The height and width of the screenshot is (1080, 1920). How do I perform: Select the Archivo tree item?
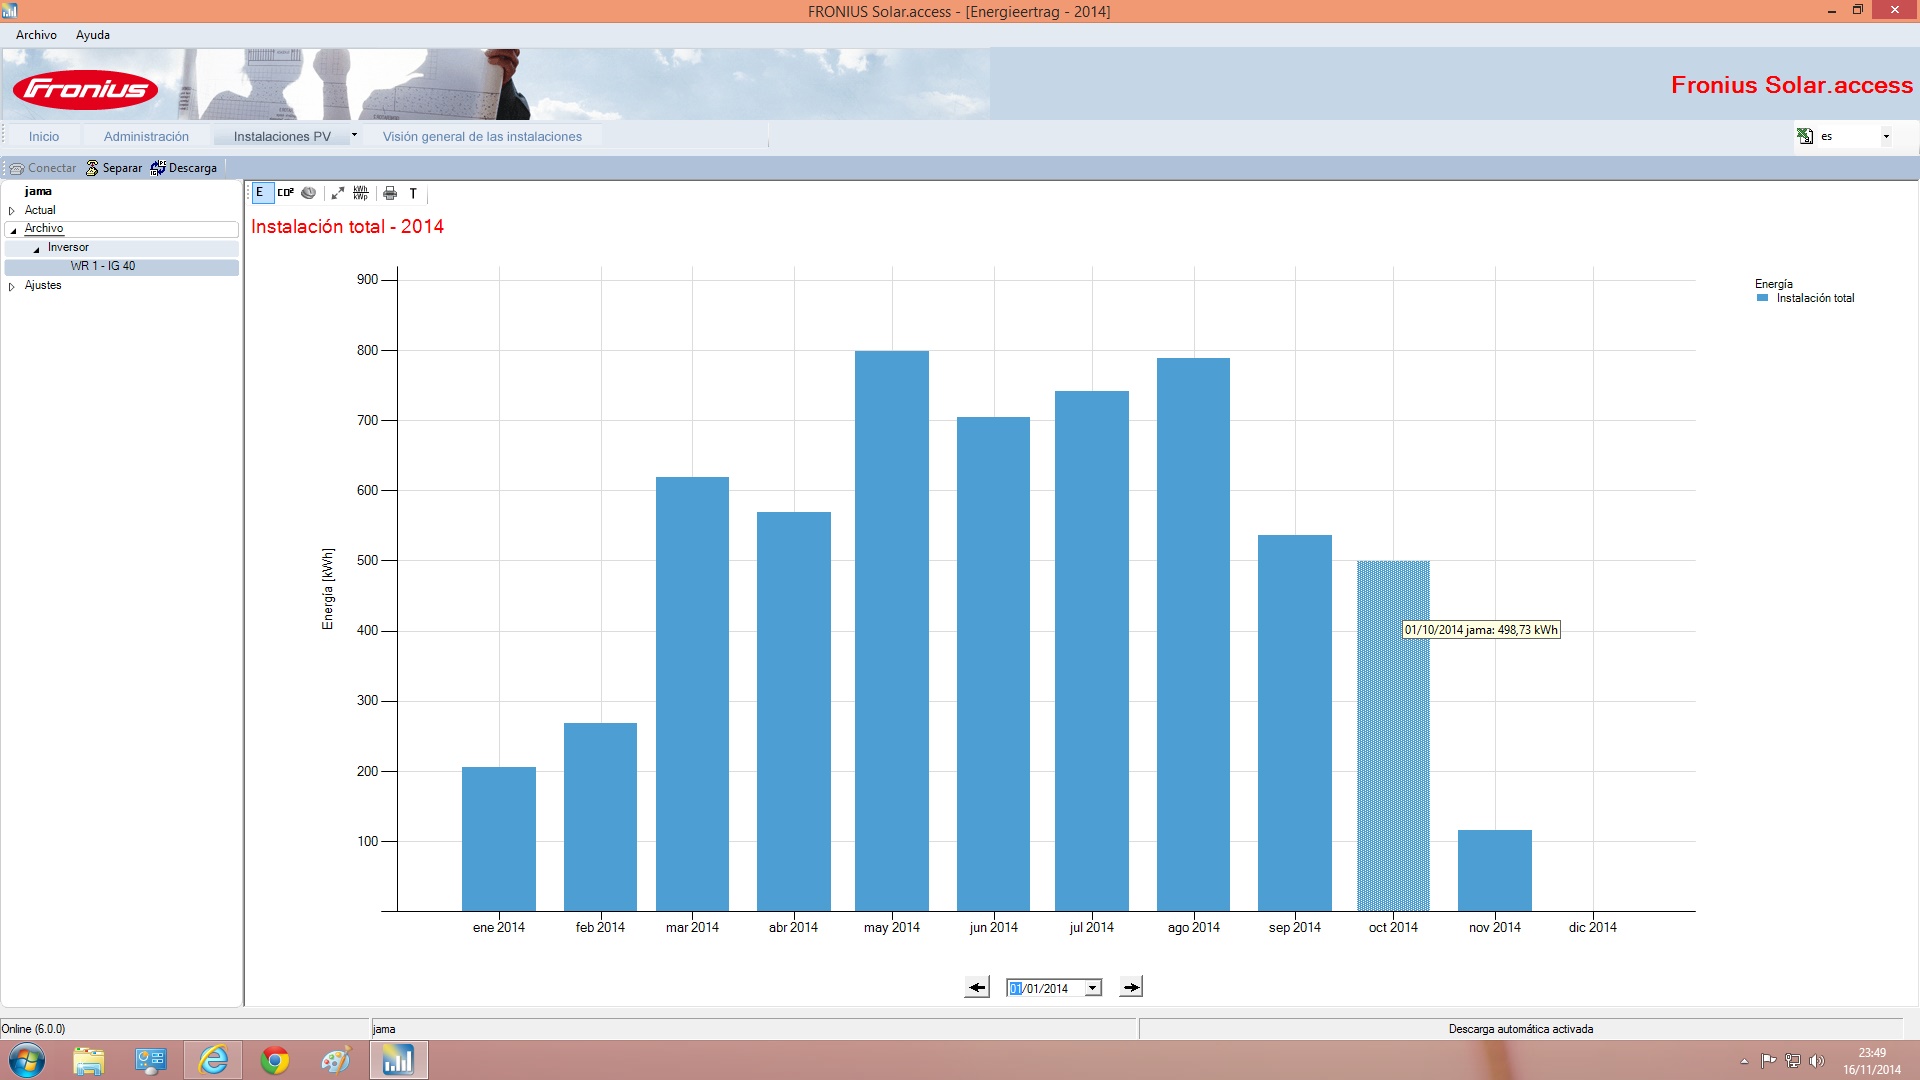click(44, 229)
